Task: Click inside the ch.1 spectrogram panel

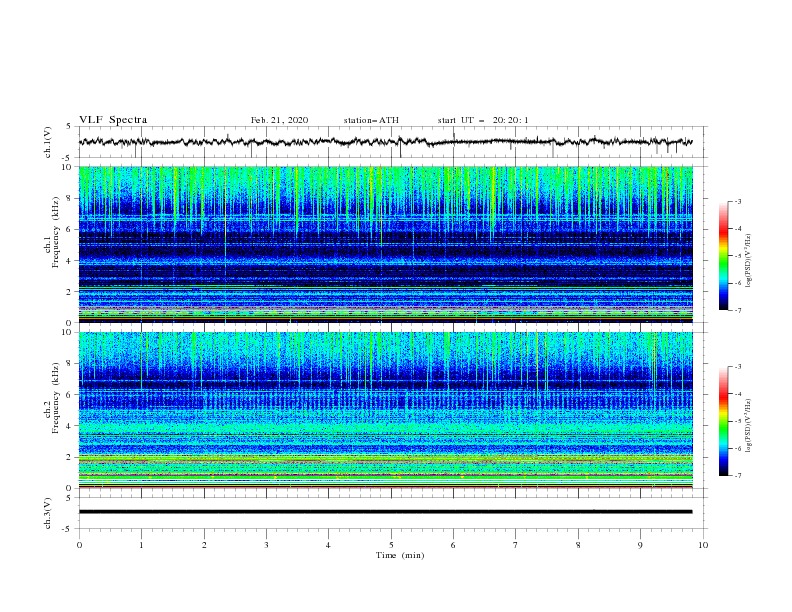Action: pyautogui.click(x=385, y=244)
